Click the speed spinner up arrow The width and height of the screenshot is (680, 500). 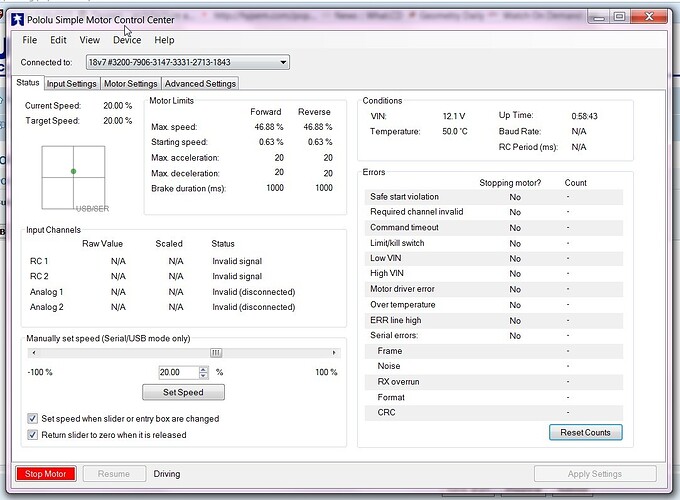tap(204, 368)
